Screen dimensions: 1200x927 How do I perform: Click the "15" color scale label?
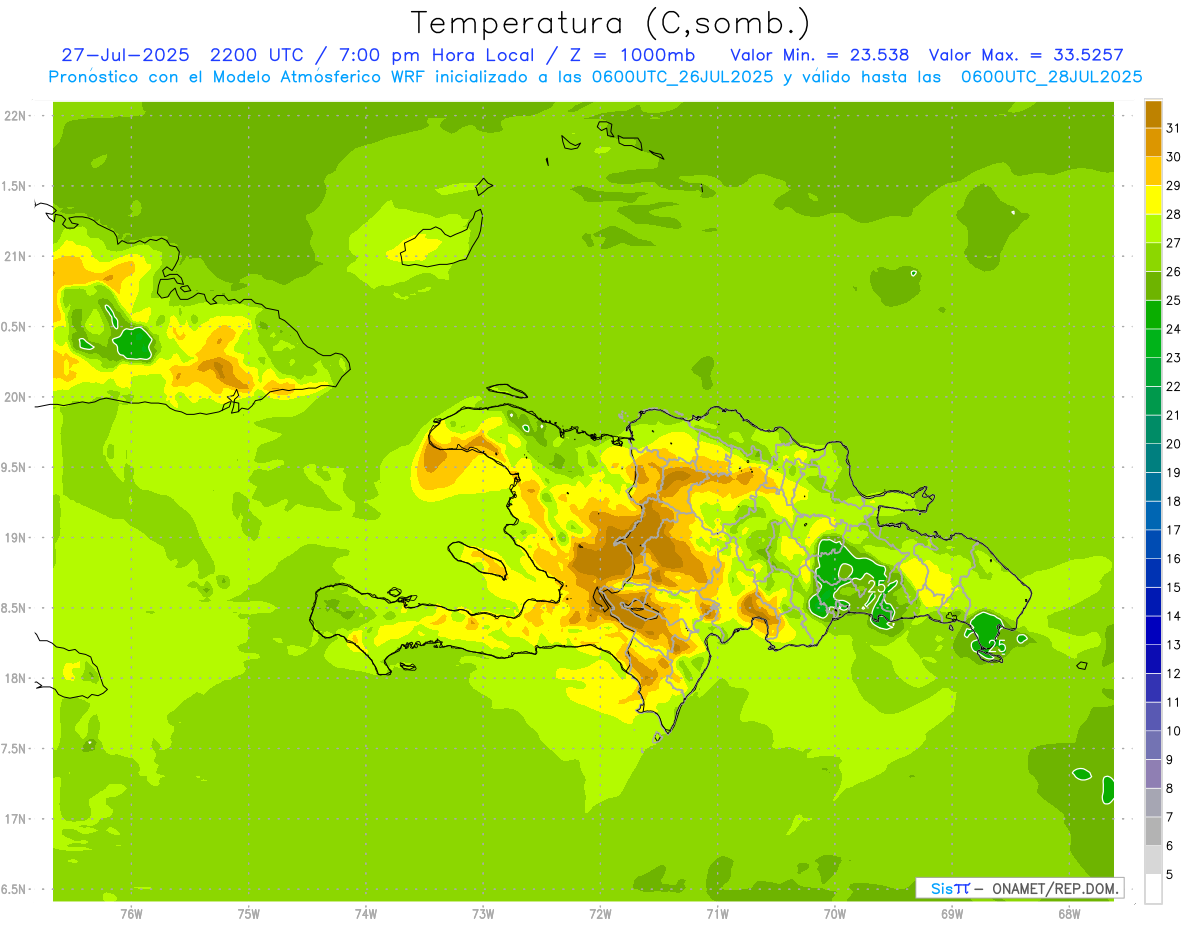click(1173, 587)
